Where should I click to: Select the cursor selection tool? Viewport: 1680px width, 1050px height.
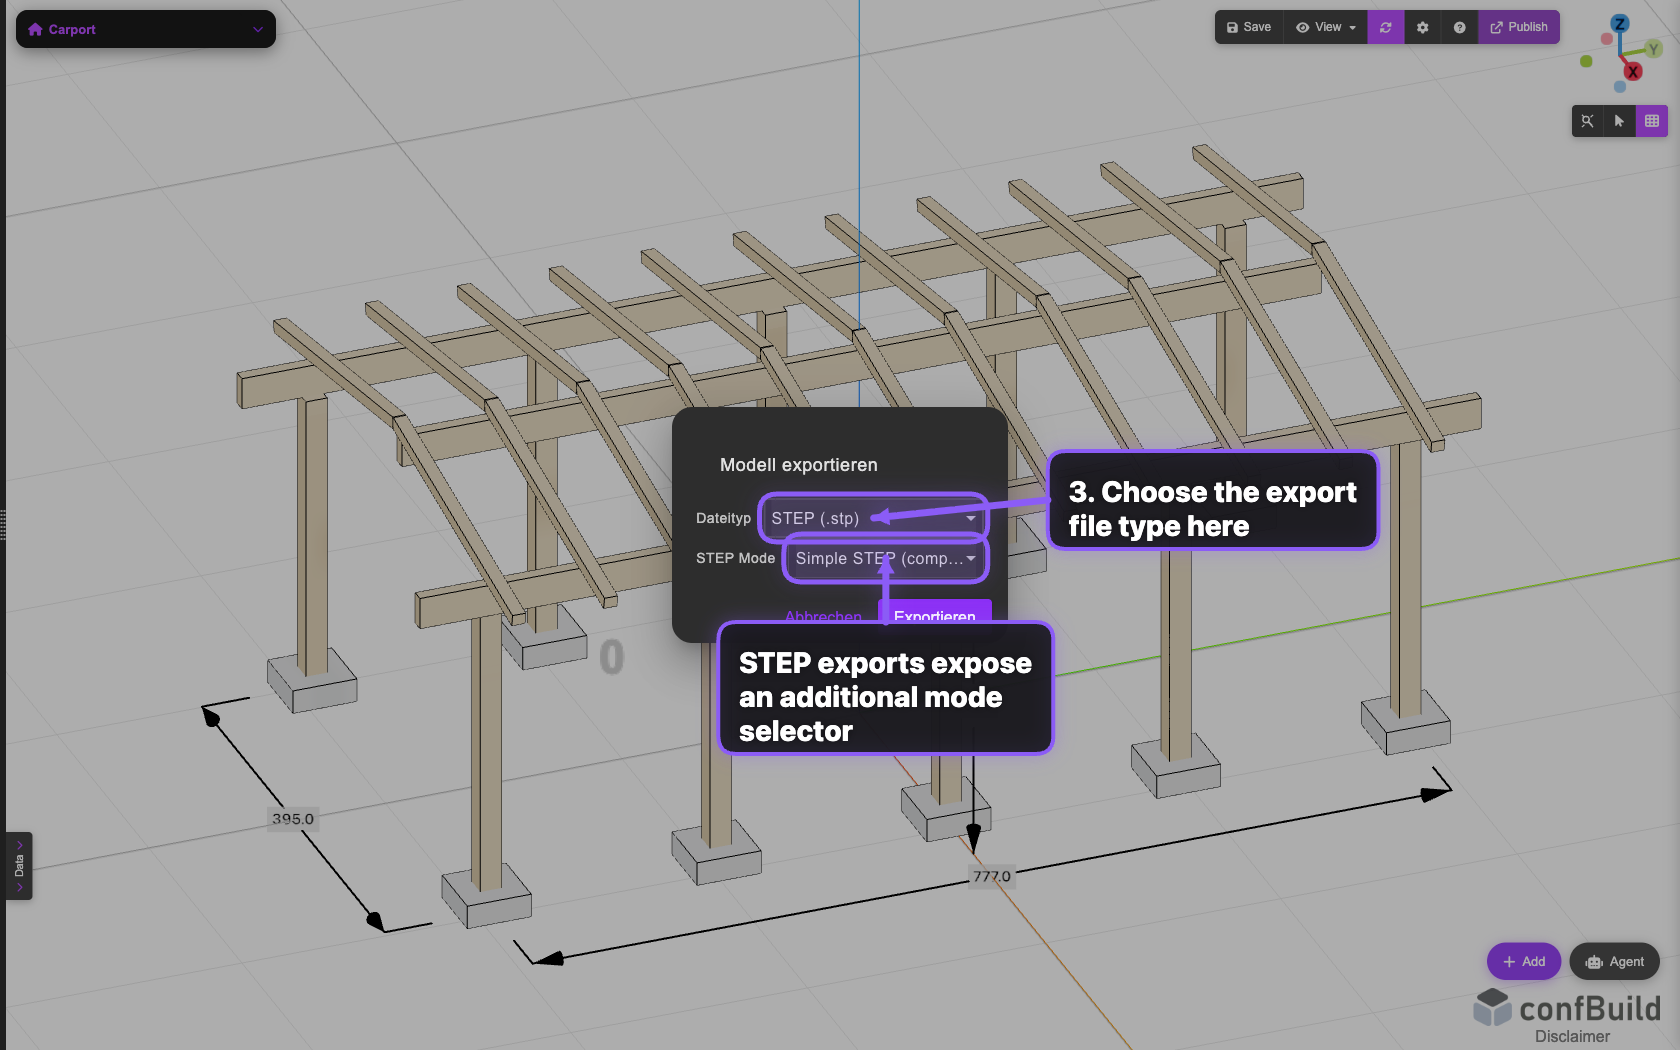coord(1620,121)
